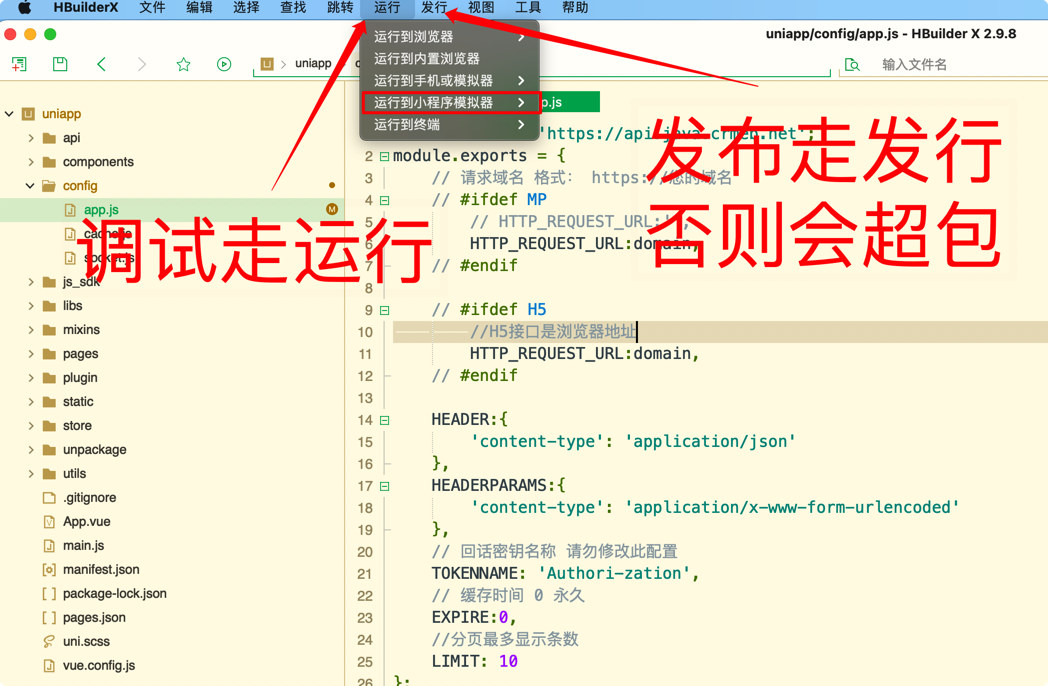Expand the libs folder chevron

(31, 306)
